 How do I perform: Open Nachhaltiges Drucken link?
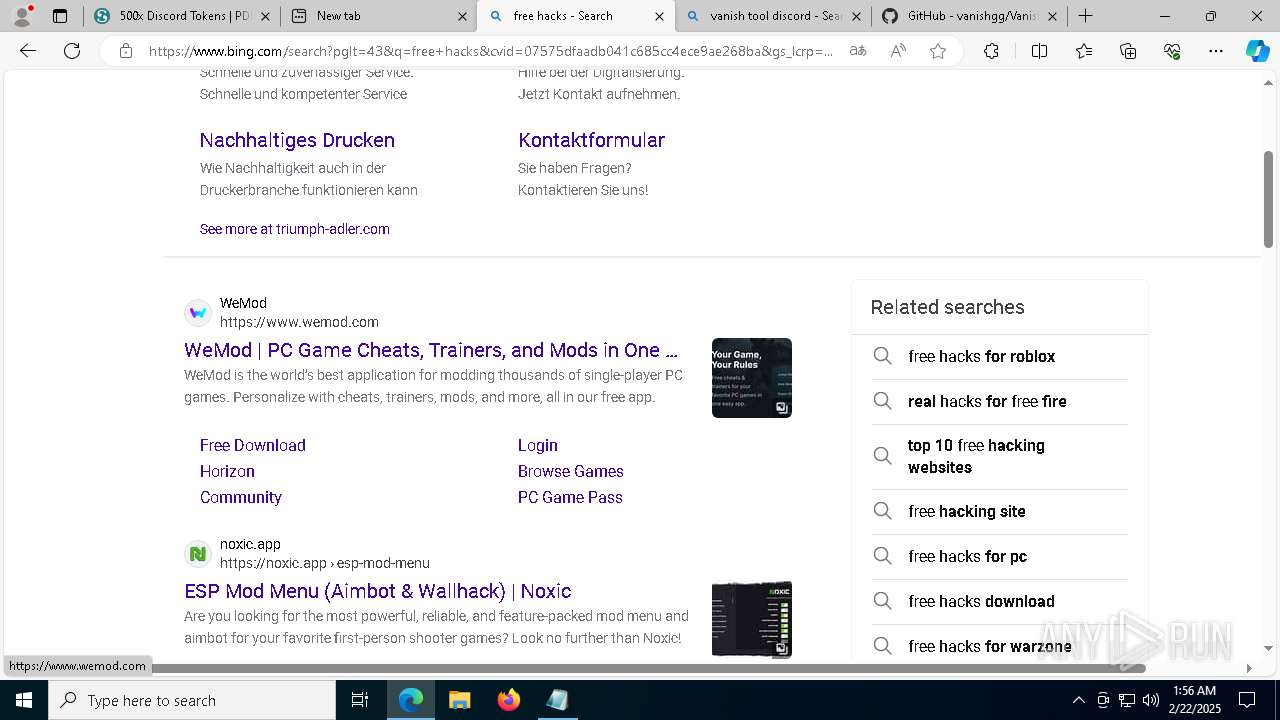(297, 140)
